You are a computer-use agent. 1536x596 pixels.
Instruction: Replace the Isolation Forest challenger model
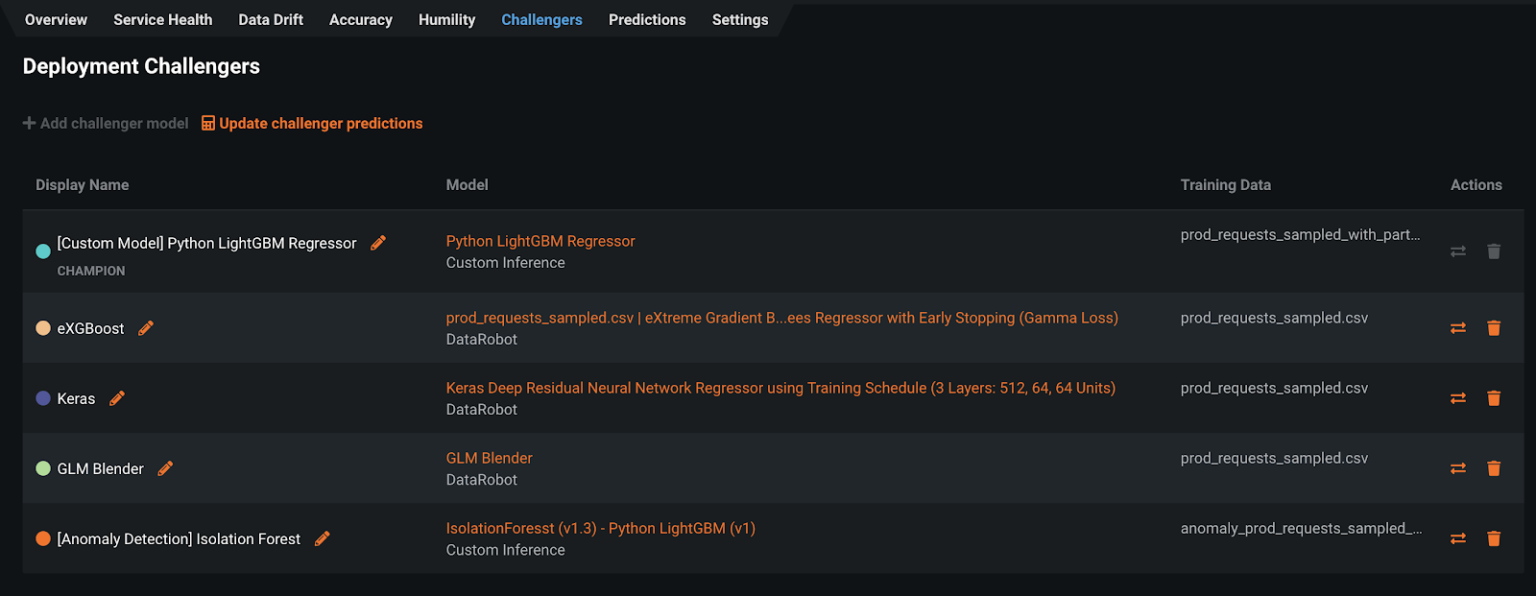pos(1458,538)
